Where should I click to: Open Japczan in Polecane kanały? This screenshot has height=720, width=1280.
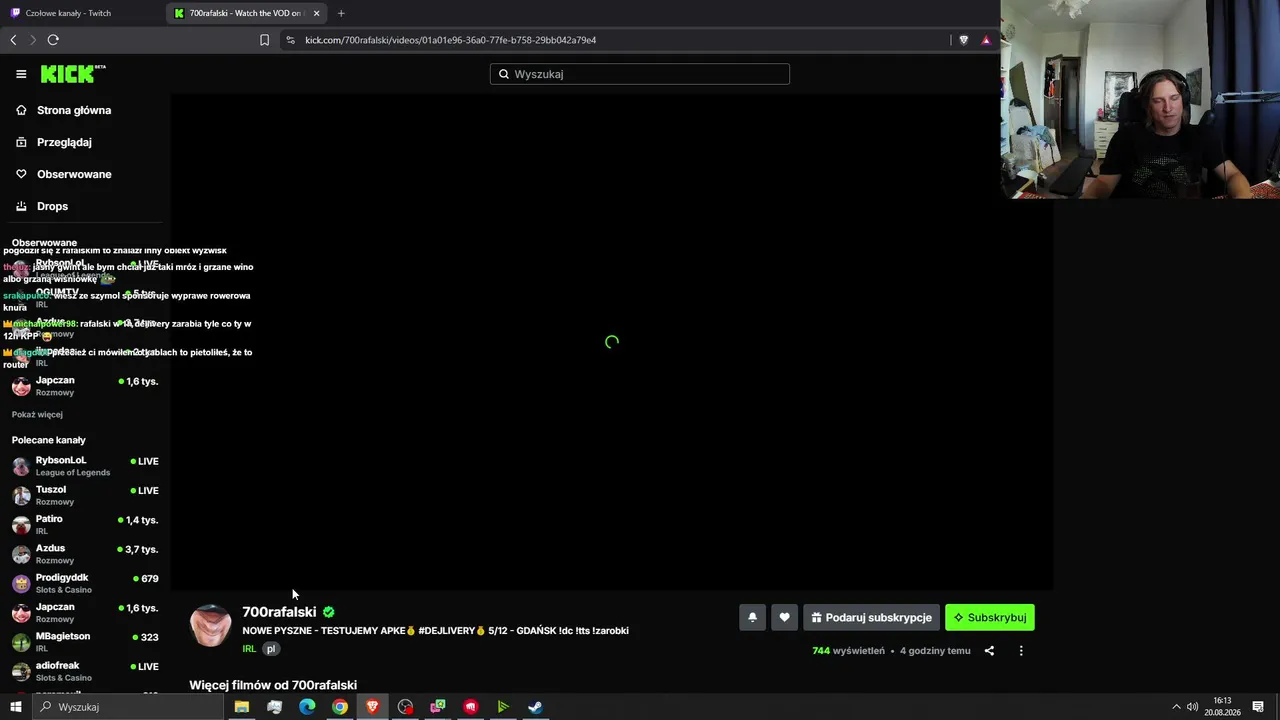[85, 612]
